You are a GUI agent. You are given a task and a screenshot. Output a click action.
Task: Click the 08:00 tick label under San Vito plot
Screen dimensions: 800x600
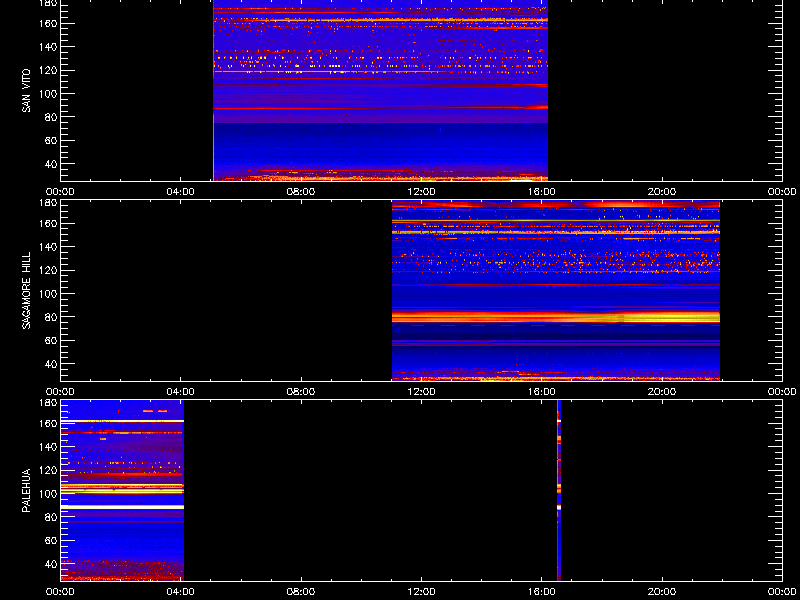[x=301, y=192]
